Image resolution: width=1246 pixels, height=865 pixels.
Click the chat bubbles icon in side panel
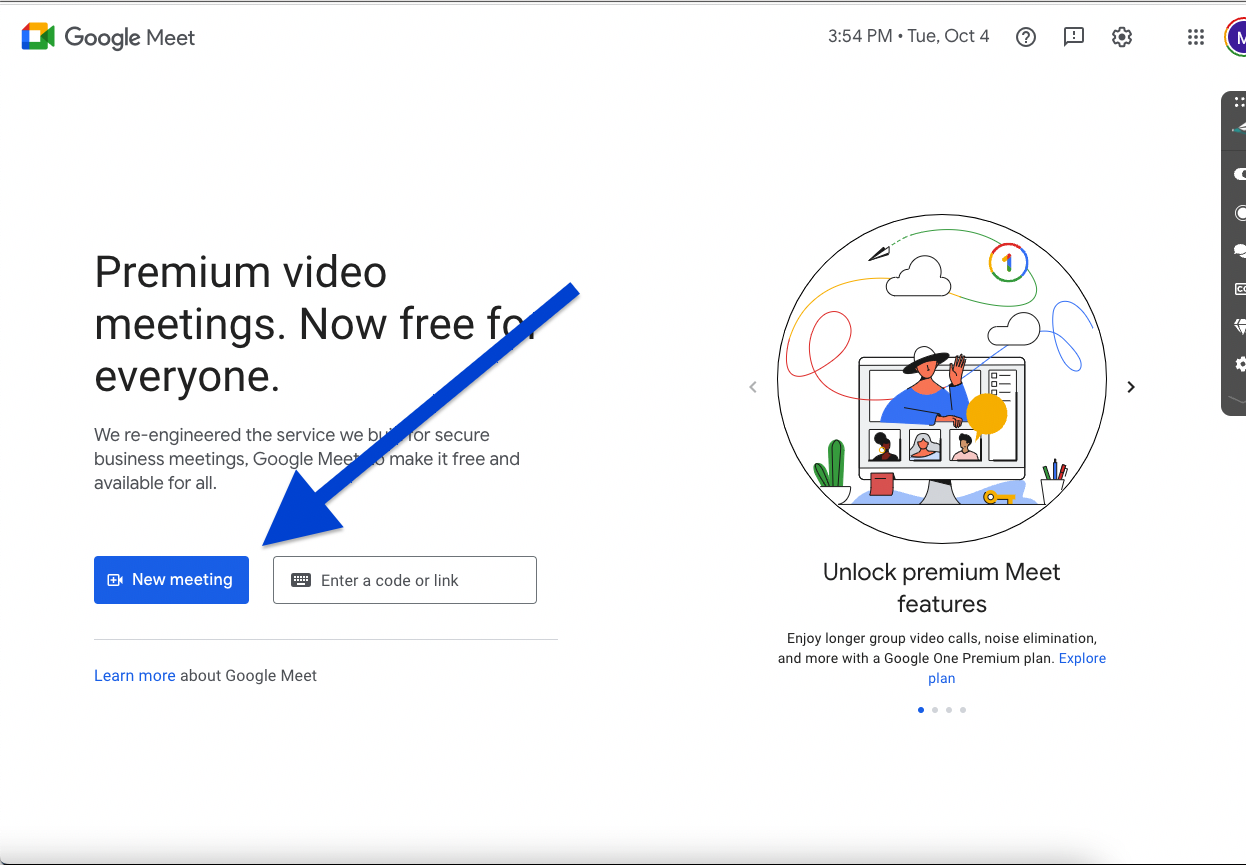(1241, 251)
